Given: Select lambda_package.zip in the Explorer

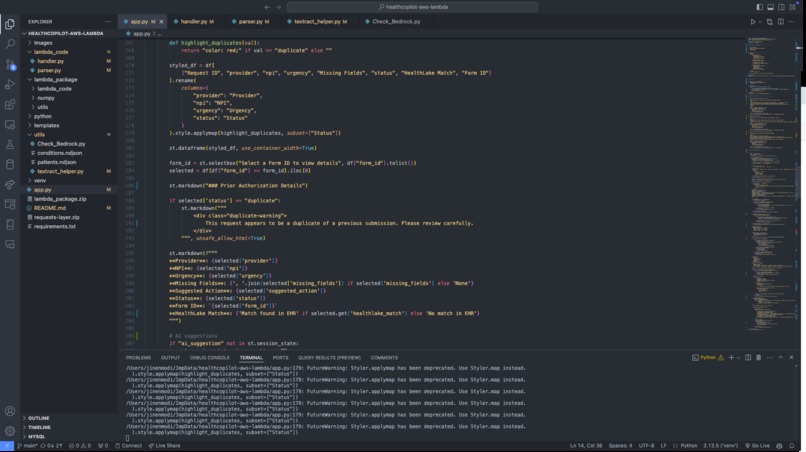Looking at the screenshot, I should [x=60, y=198].
